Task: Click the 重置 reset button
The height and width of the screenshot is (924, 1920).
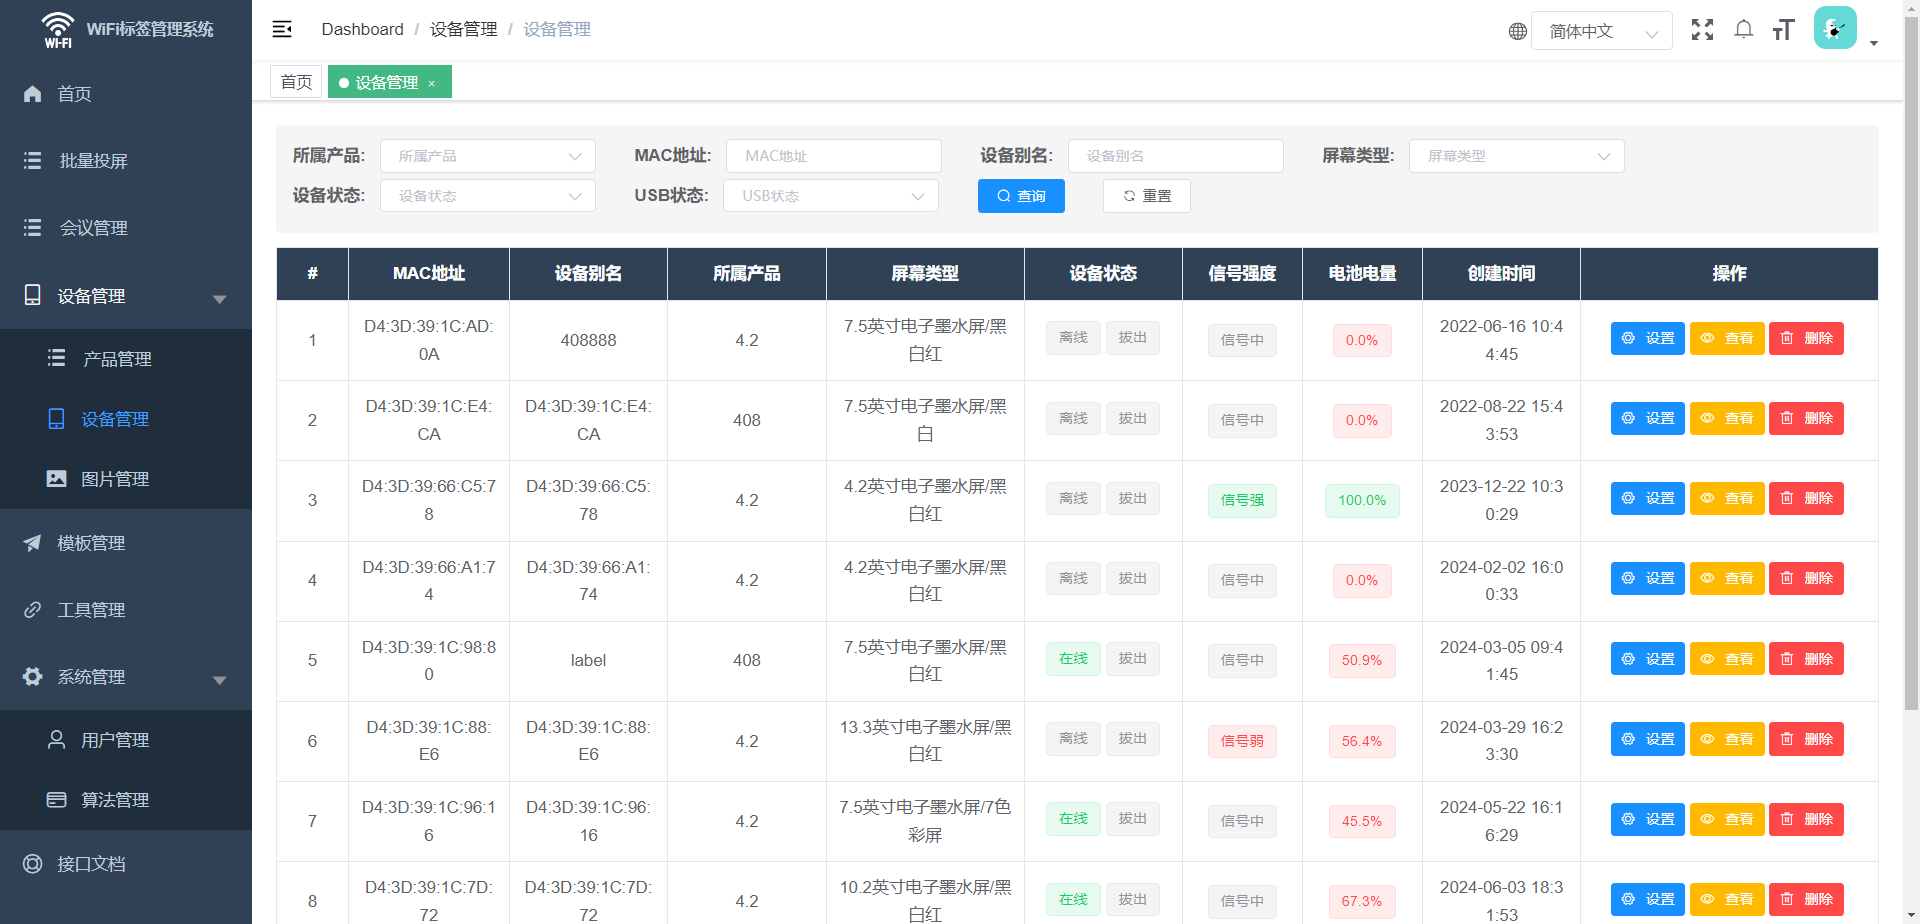Action: point(1147,196)
